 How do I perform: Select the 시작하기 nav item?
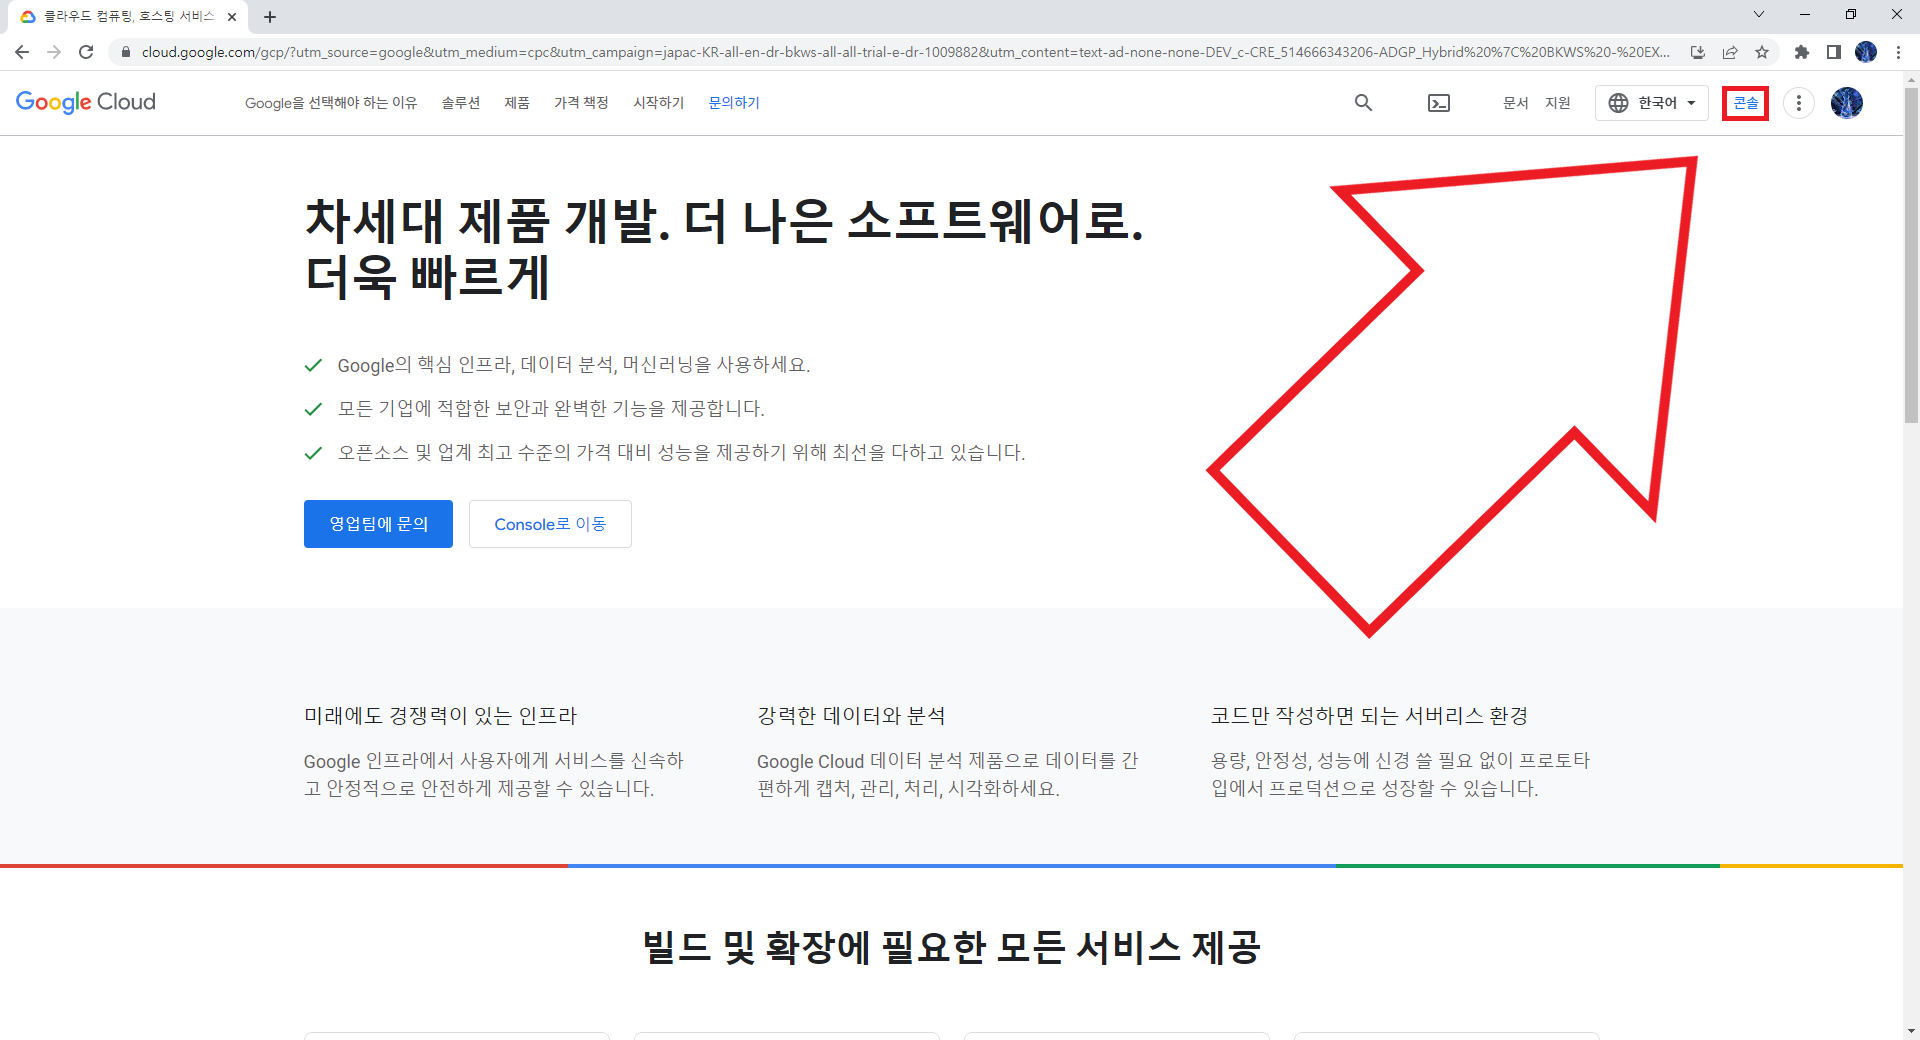(658, 103)
